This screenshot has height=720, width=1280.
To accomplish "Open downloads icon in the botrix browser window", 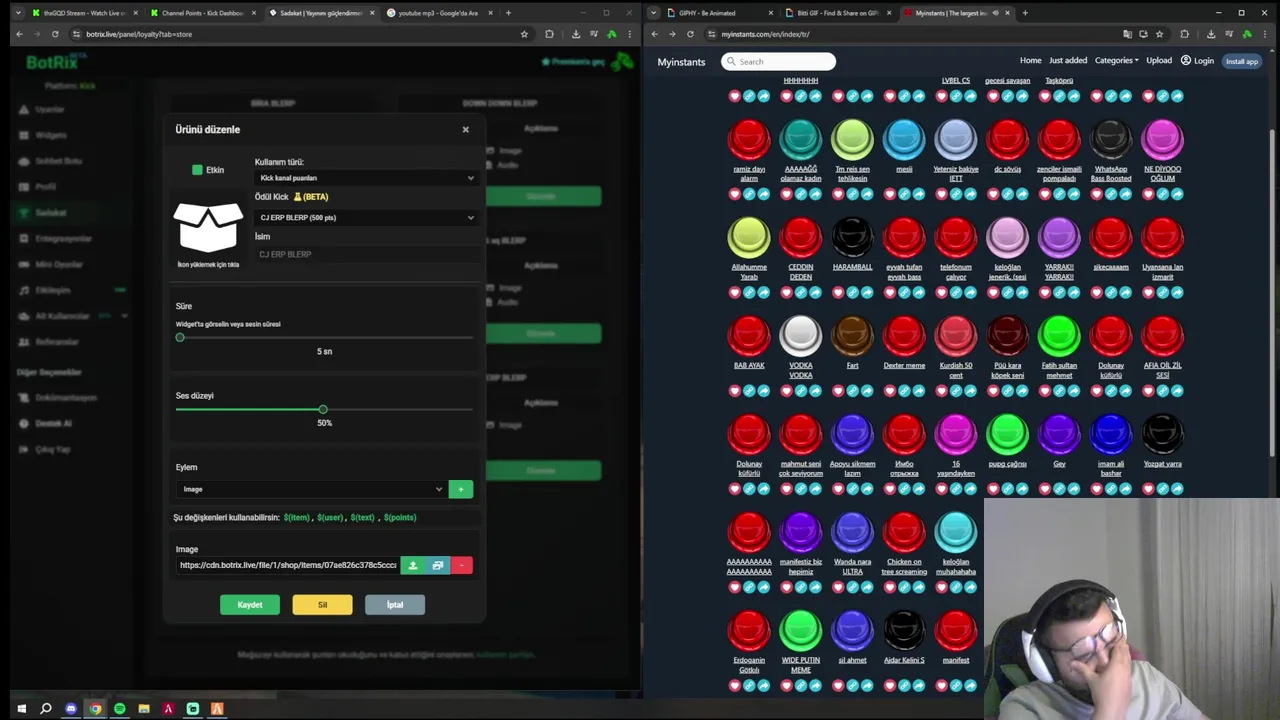I will pyautogui.click(x=576, y=34).
